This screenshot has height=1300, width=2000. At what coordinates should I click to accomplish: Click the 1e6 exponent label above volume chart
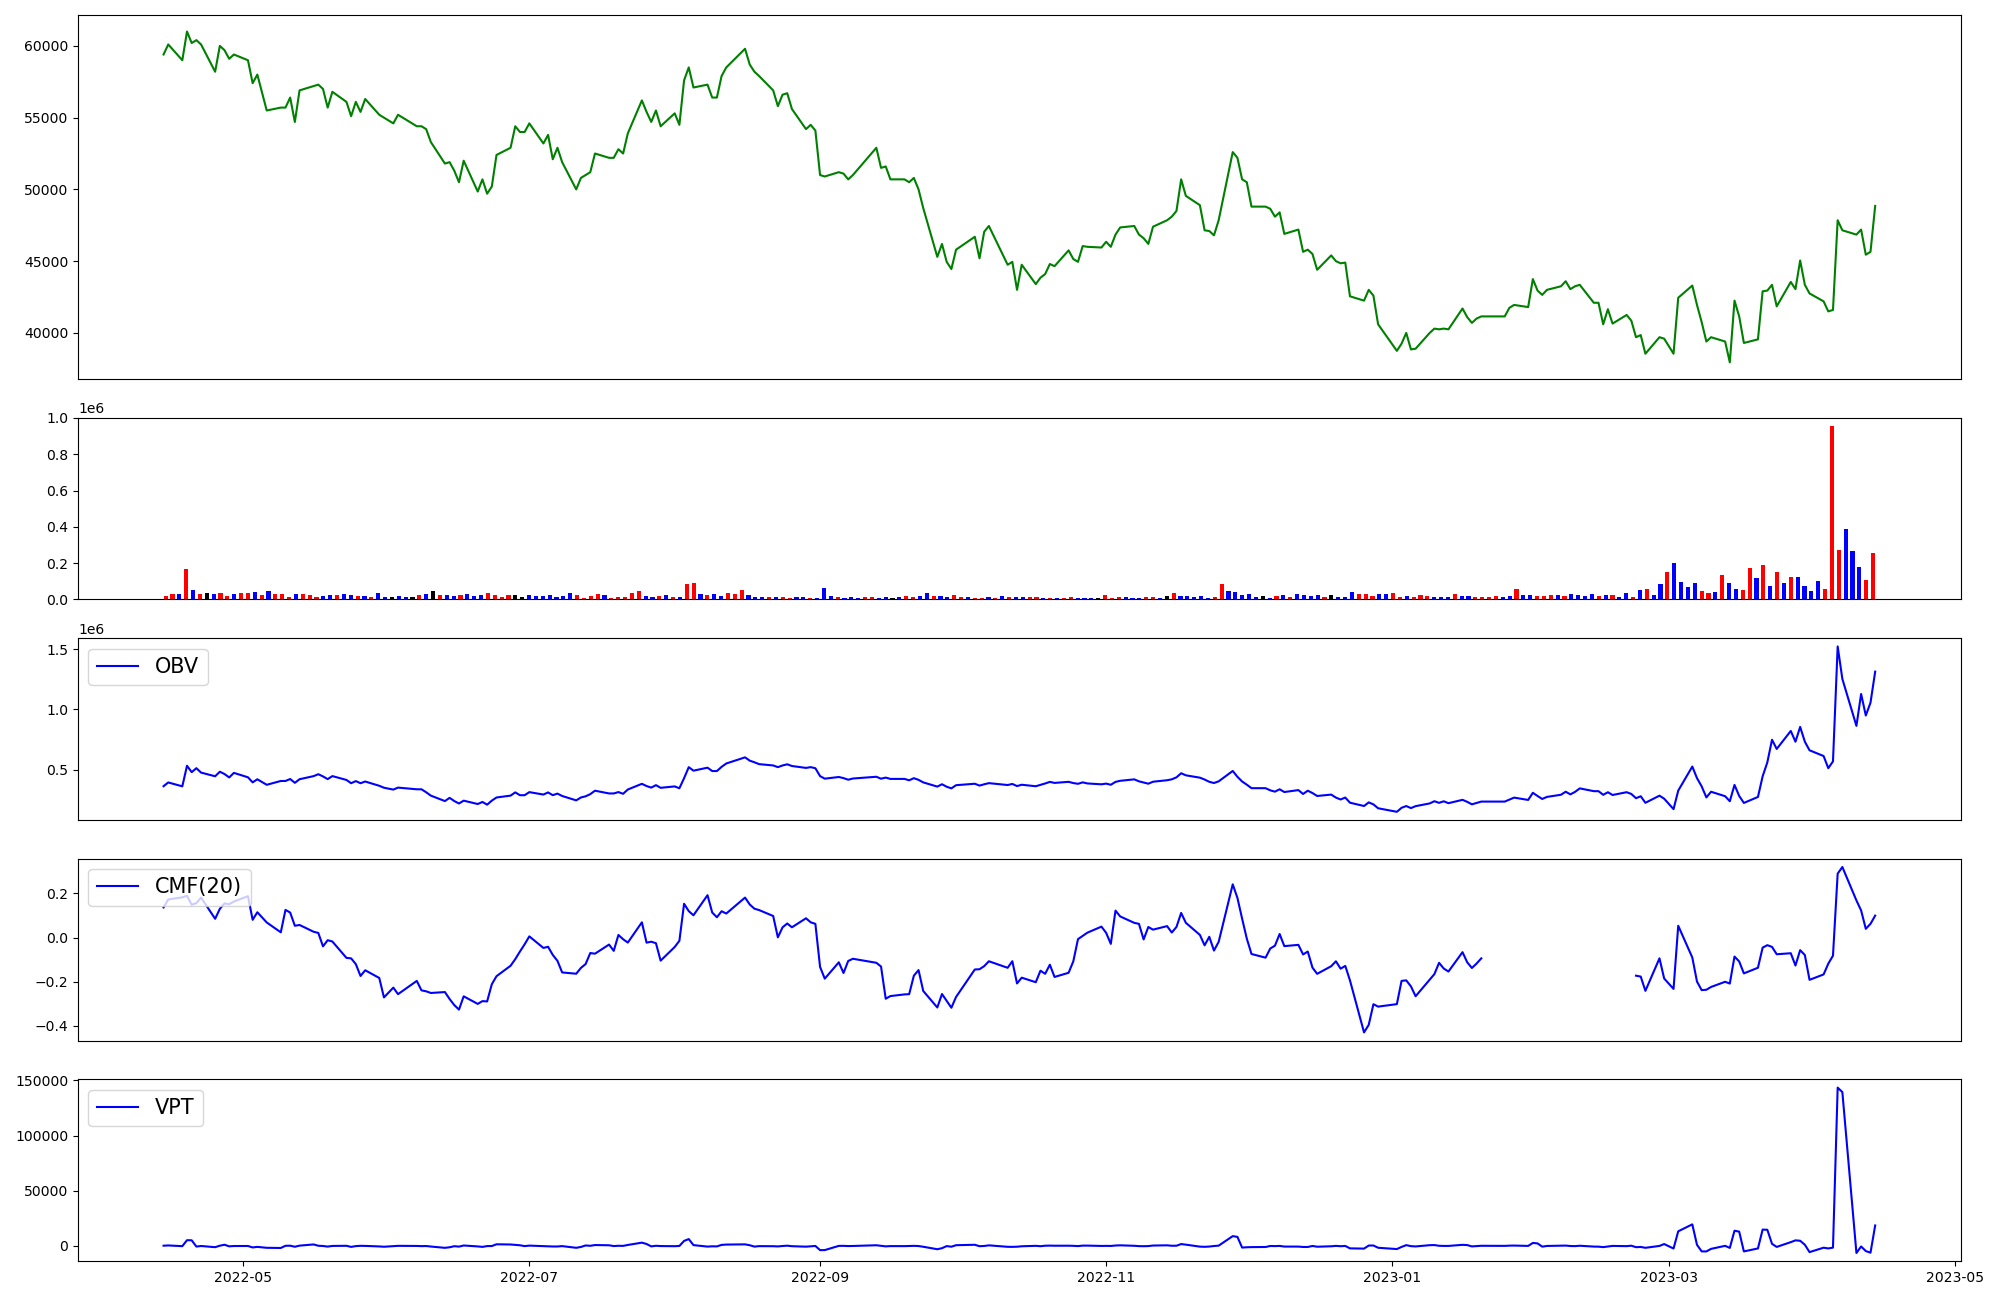91,408
